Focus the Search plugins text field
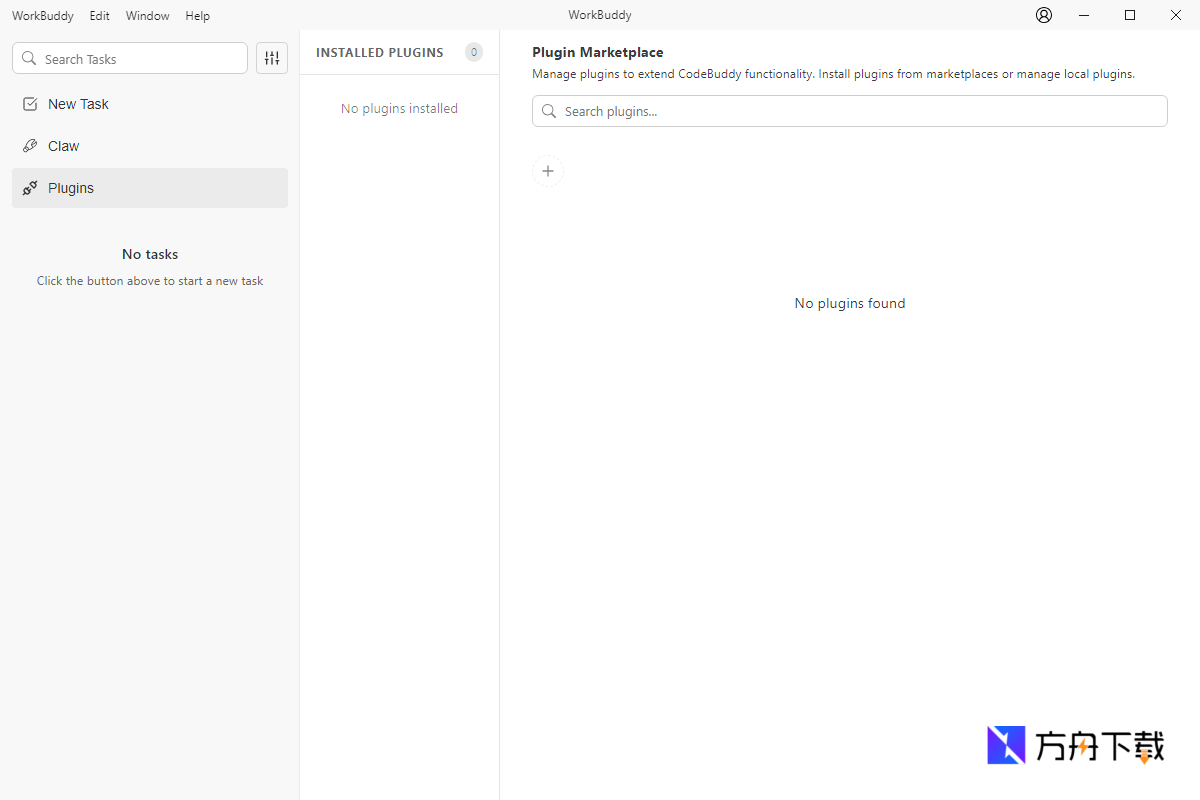 (860, 111)
